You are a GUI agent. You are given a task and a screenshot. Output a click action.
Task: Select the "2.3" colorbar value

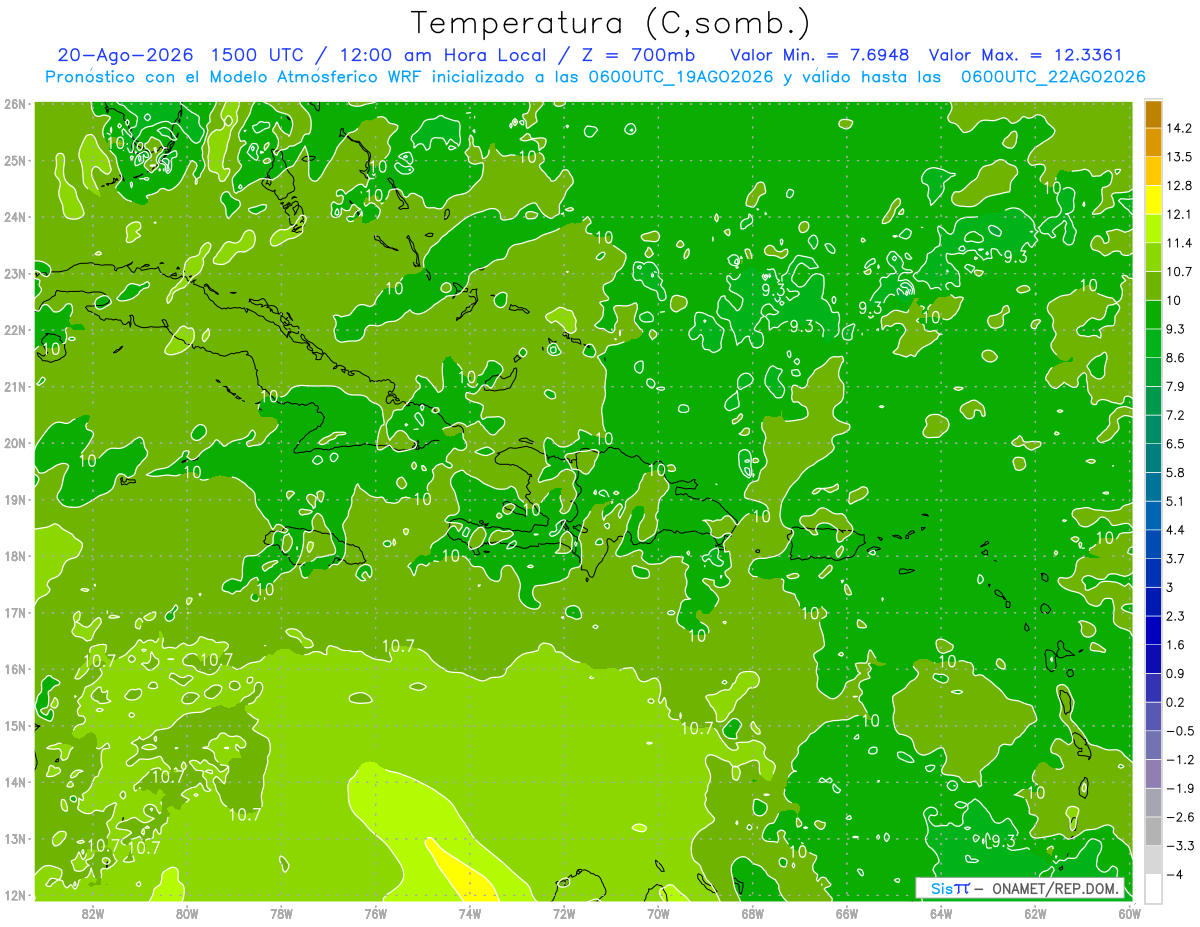coord(1176,616)
